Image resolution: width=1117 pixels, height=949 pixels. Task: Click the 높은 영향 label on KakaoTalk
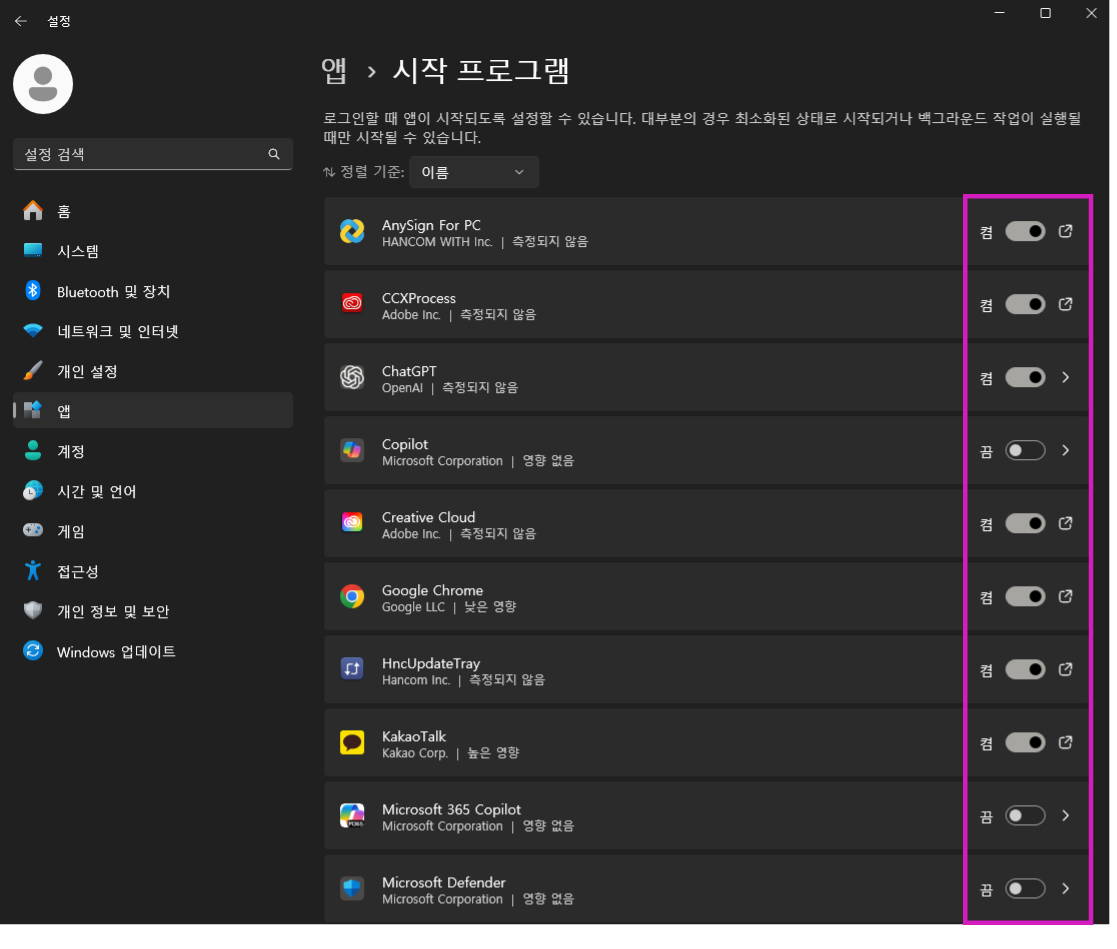coord(493,753)
